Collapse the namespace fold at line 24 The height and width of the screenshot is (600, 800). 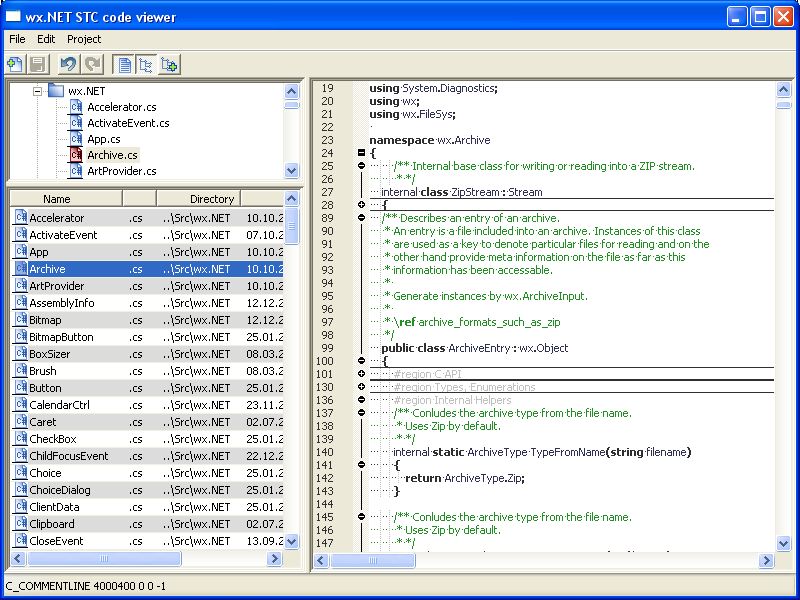361,153
